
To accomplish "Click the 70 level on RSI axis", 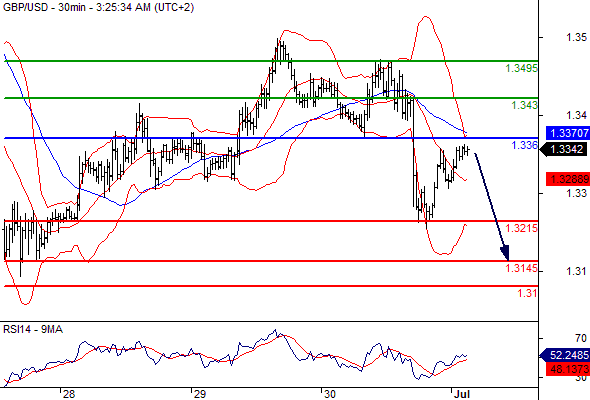I will (581, 338).
